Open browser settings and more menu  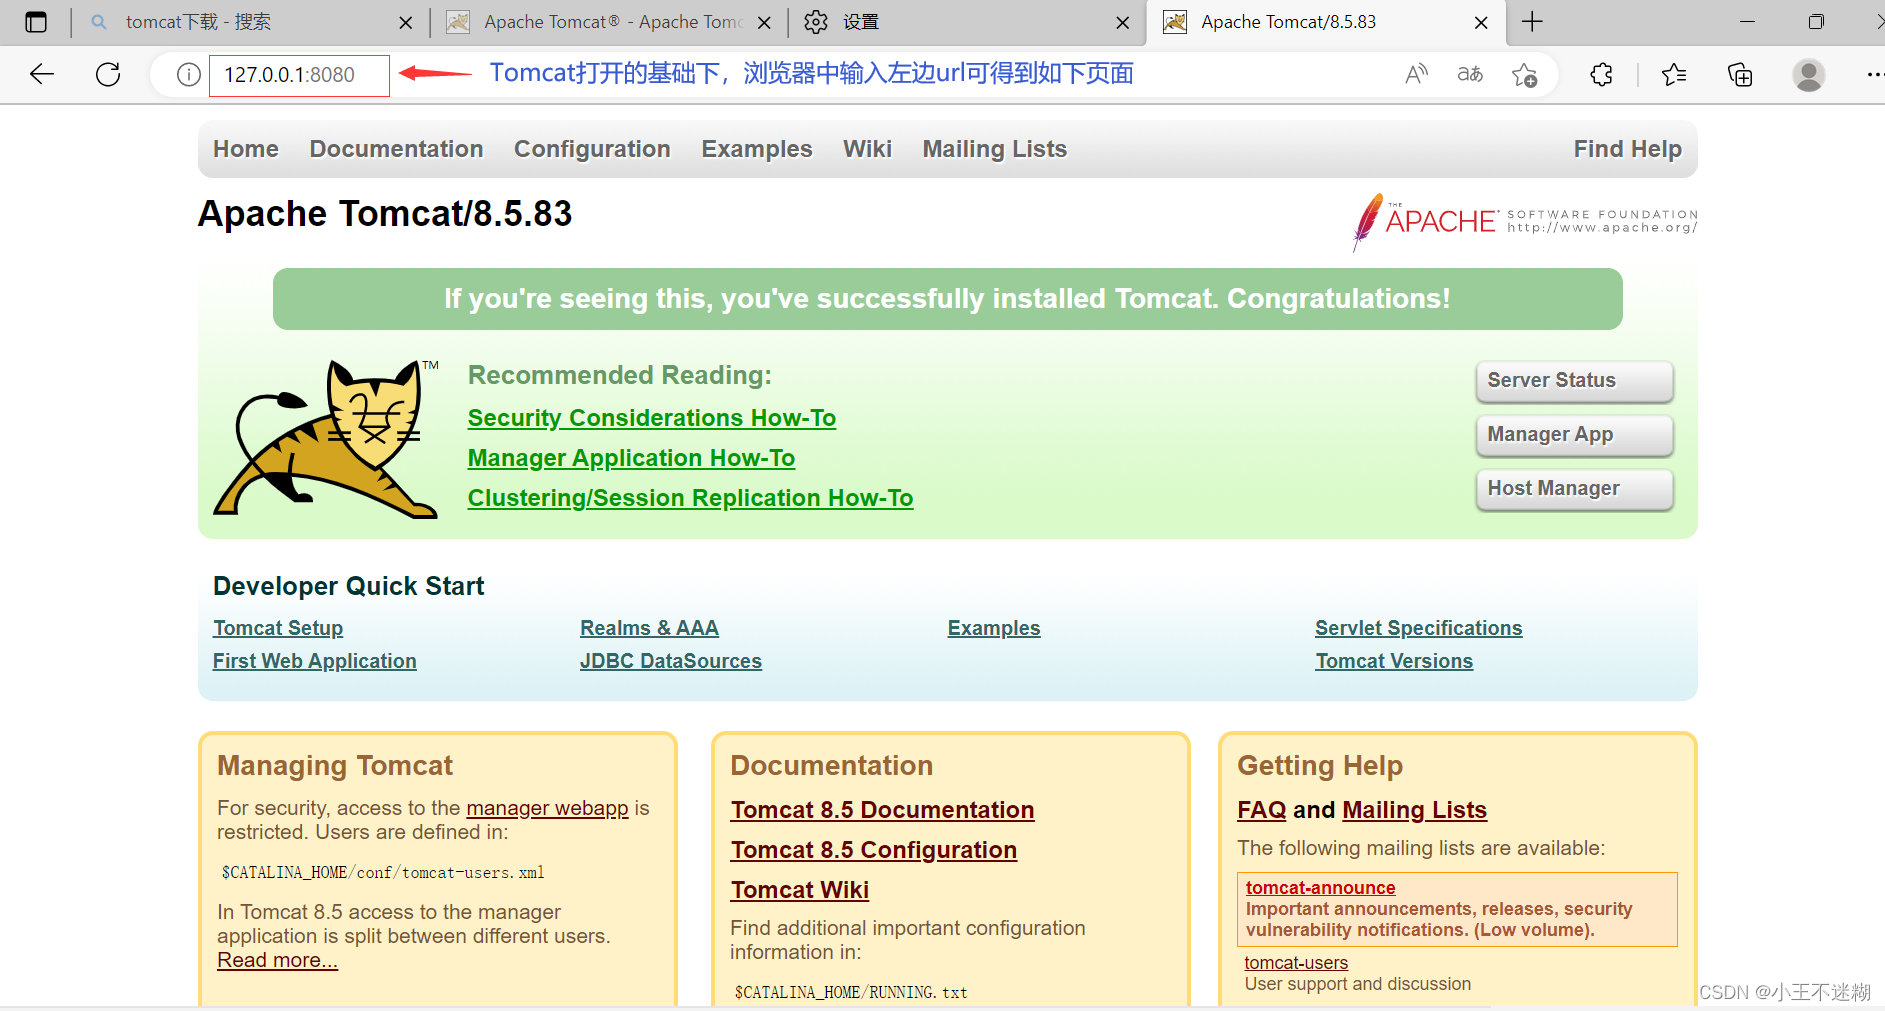[x=1874, y=74]
